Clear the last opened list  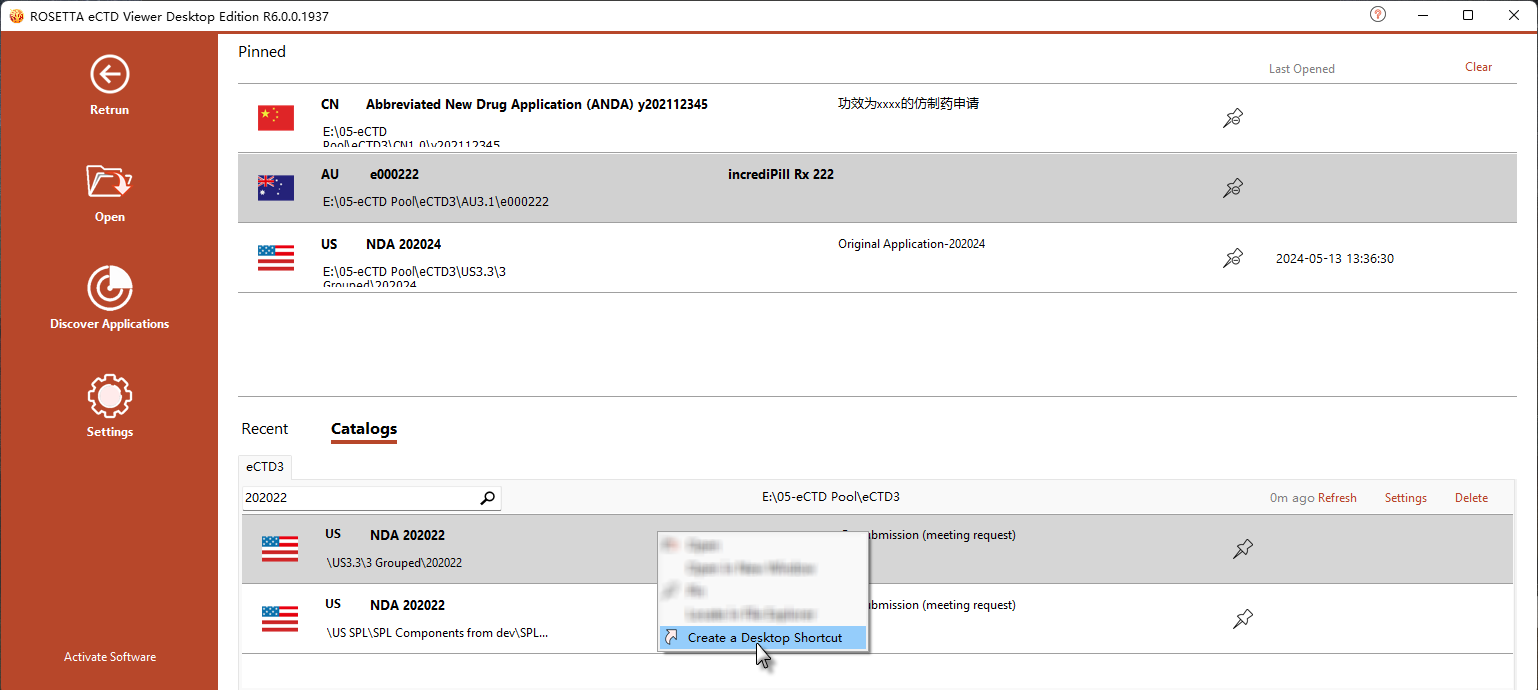tap(1478, 67)
